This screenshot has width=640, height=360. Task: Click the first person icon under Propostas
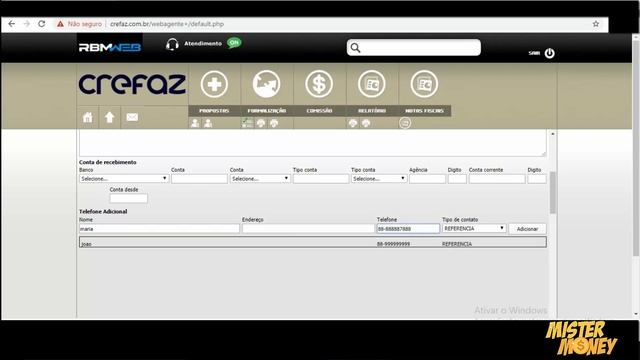pyautogui.click(x=195, y=123)
